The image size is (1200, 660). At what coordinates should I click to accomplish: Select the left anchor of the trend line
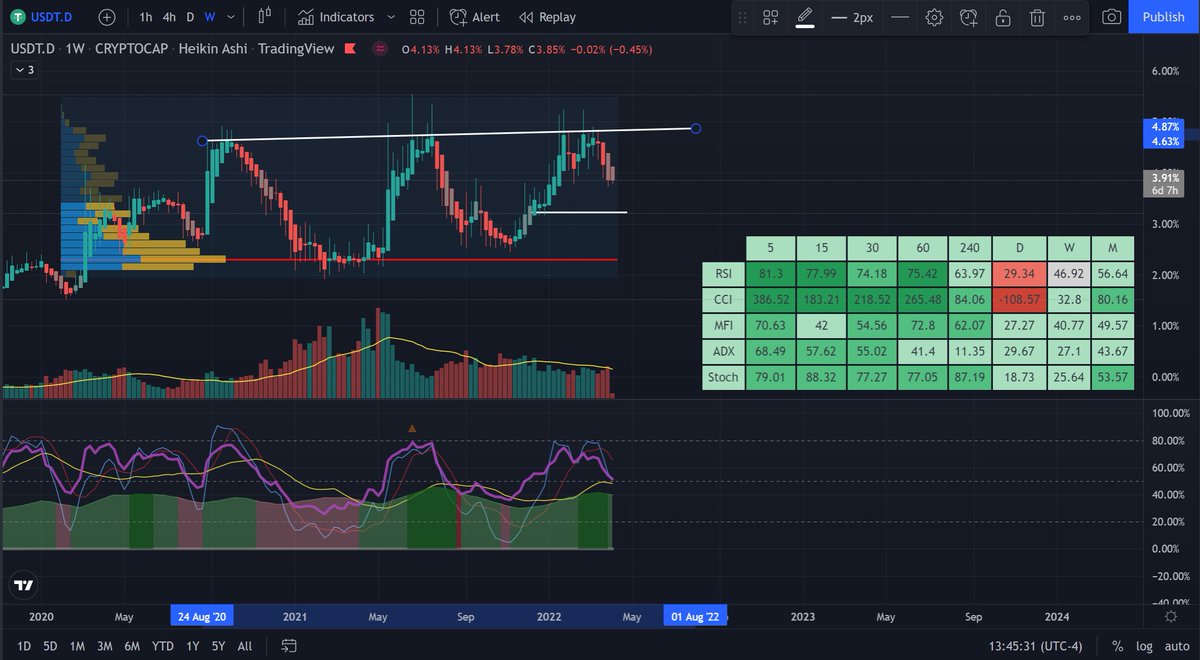(x=202, y=141)
